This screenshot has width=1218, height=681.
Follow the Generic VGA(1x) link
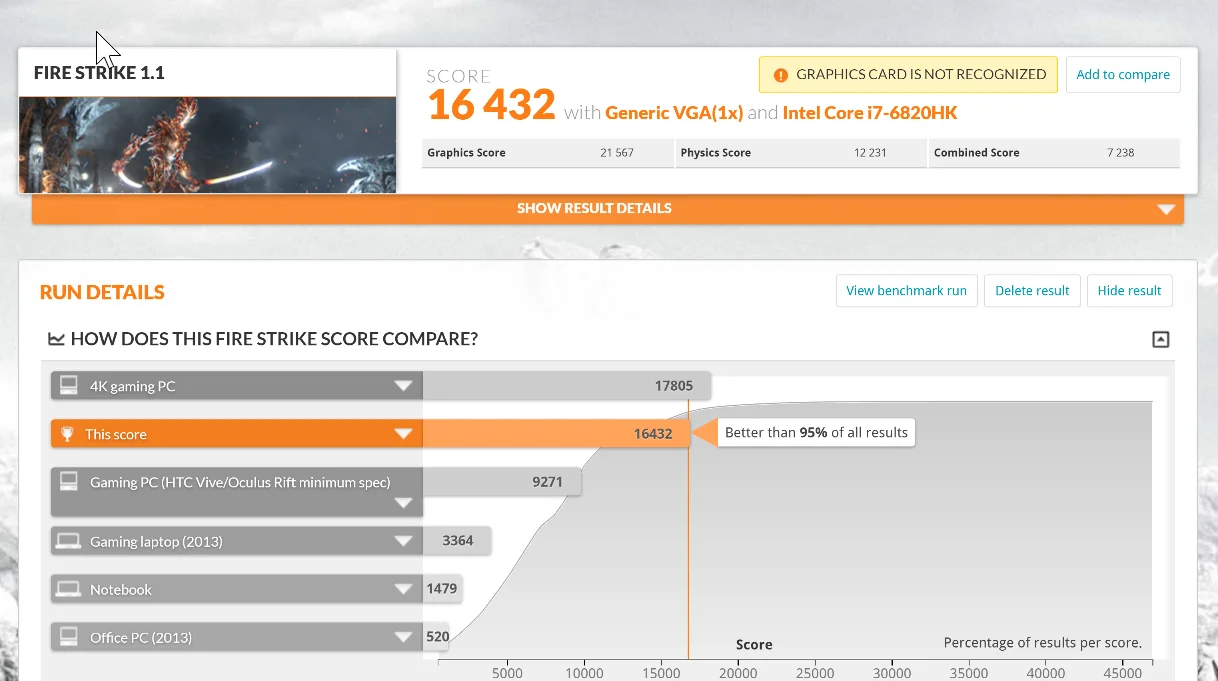674,113
